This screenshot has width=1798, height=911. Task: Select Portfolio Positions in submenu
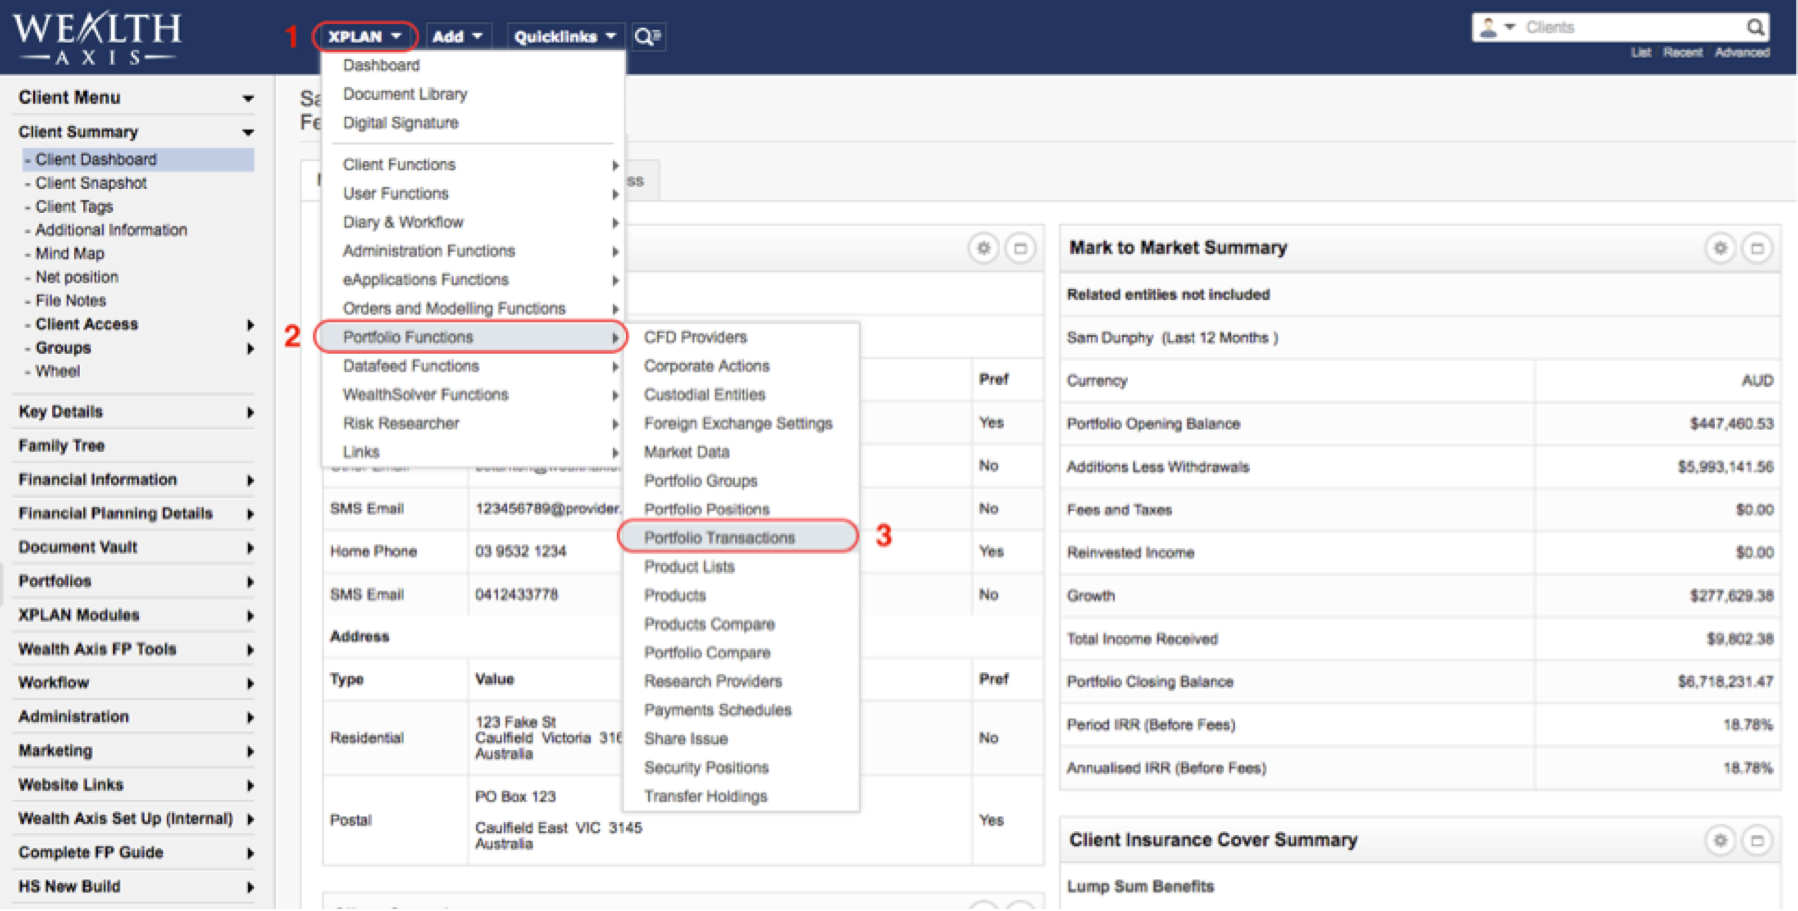(x=707, y=510)
